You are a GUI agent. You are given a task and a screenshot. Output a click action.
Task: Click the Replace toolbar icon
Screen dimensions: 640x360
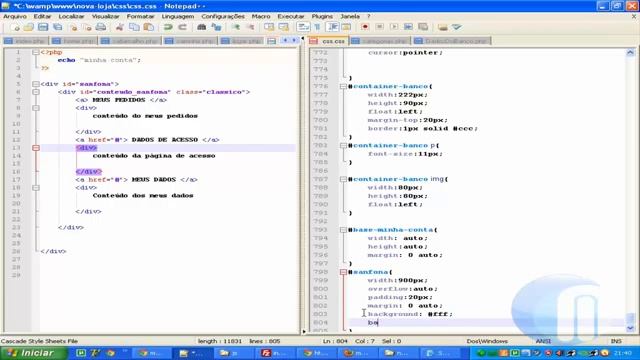216,27
